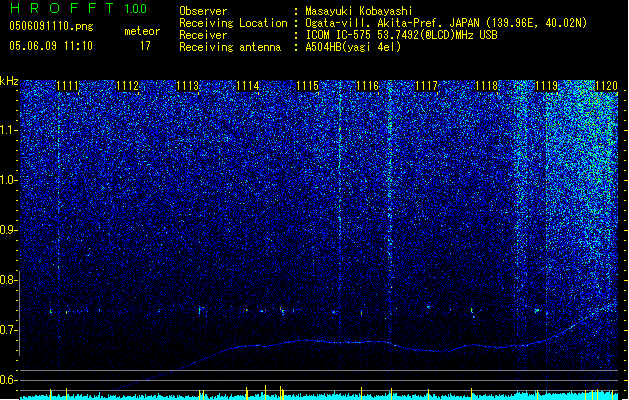The height and width of the screenshot is (400, 629).
Task: Click the 'meteor' label
Action: pos(142,31)
